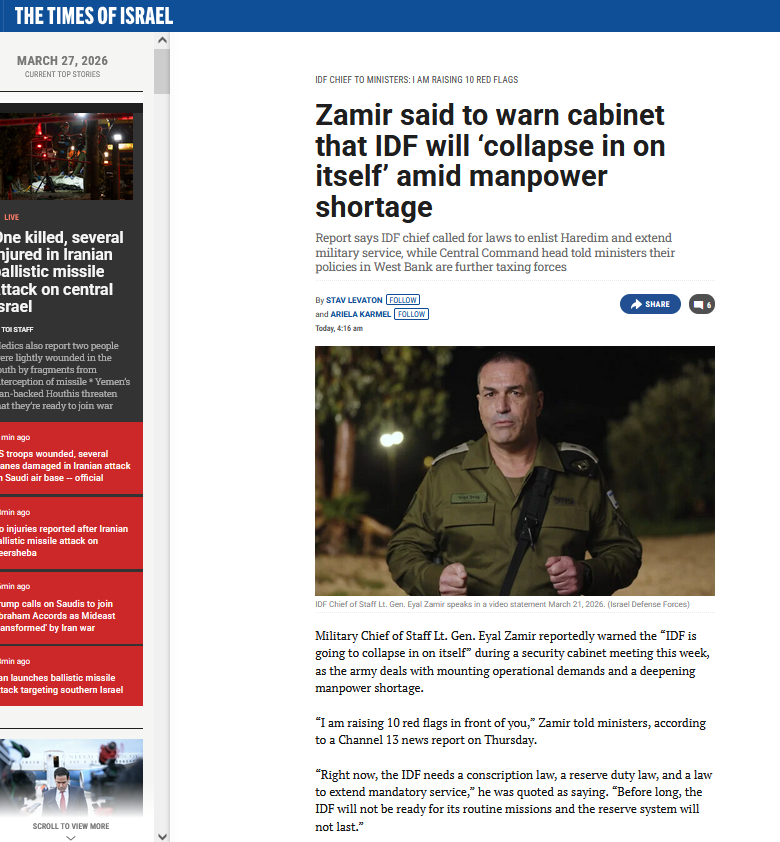The width and height of the screenshot is (780, 842).
Task: Click the Share arrow button
Action: click(650, 304)
